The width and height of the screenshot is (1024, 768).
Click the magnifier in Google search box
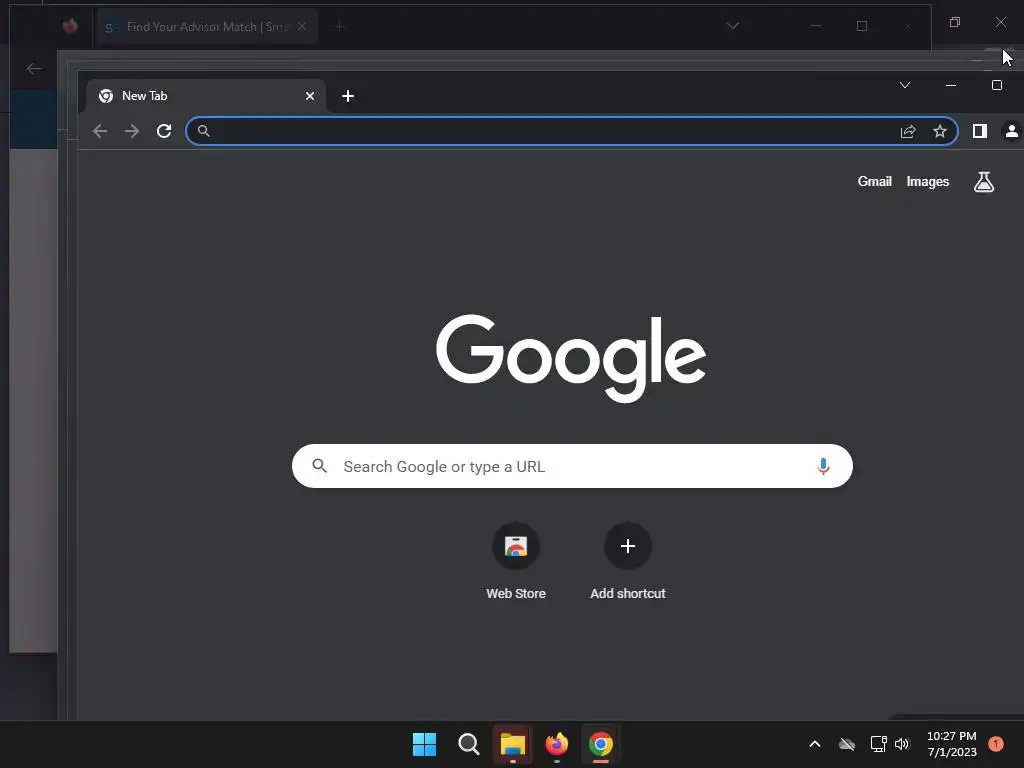pyautogui.click(x=319, y=466)
